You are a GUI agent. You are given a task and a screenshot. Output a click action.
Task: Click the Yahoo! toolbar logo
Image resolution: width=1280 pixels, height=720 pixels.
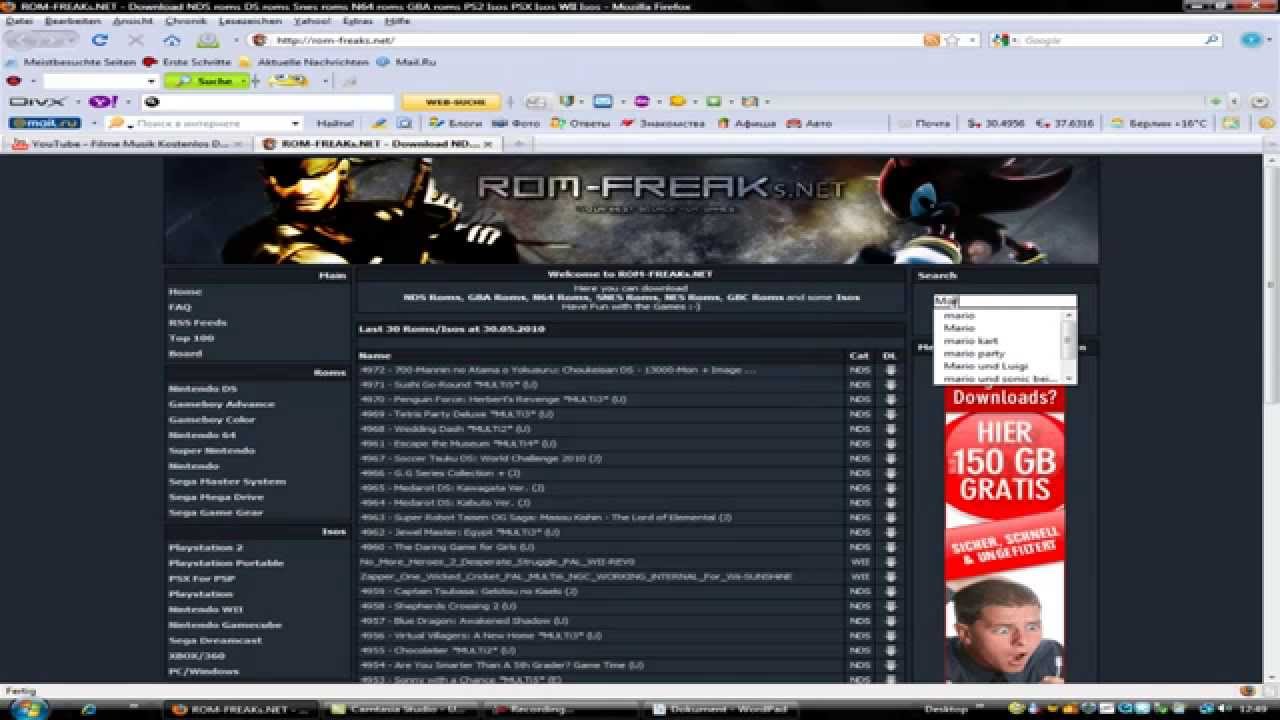pyautogui.click(x=103, y=102)
